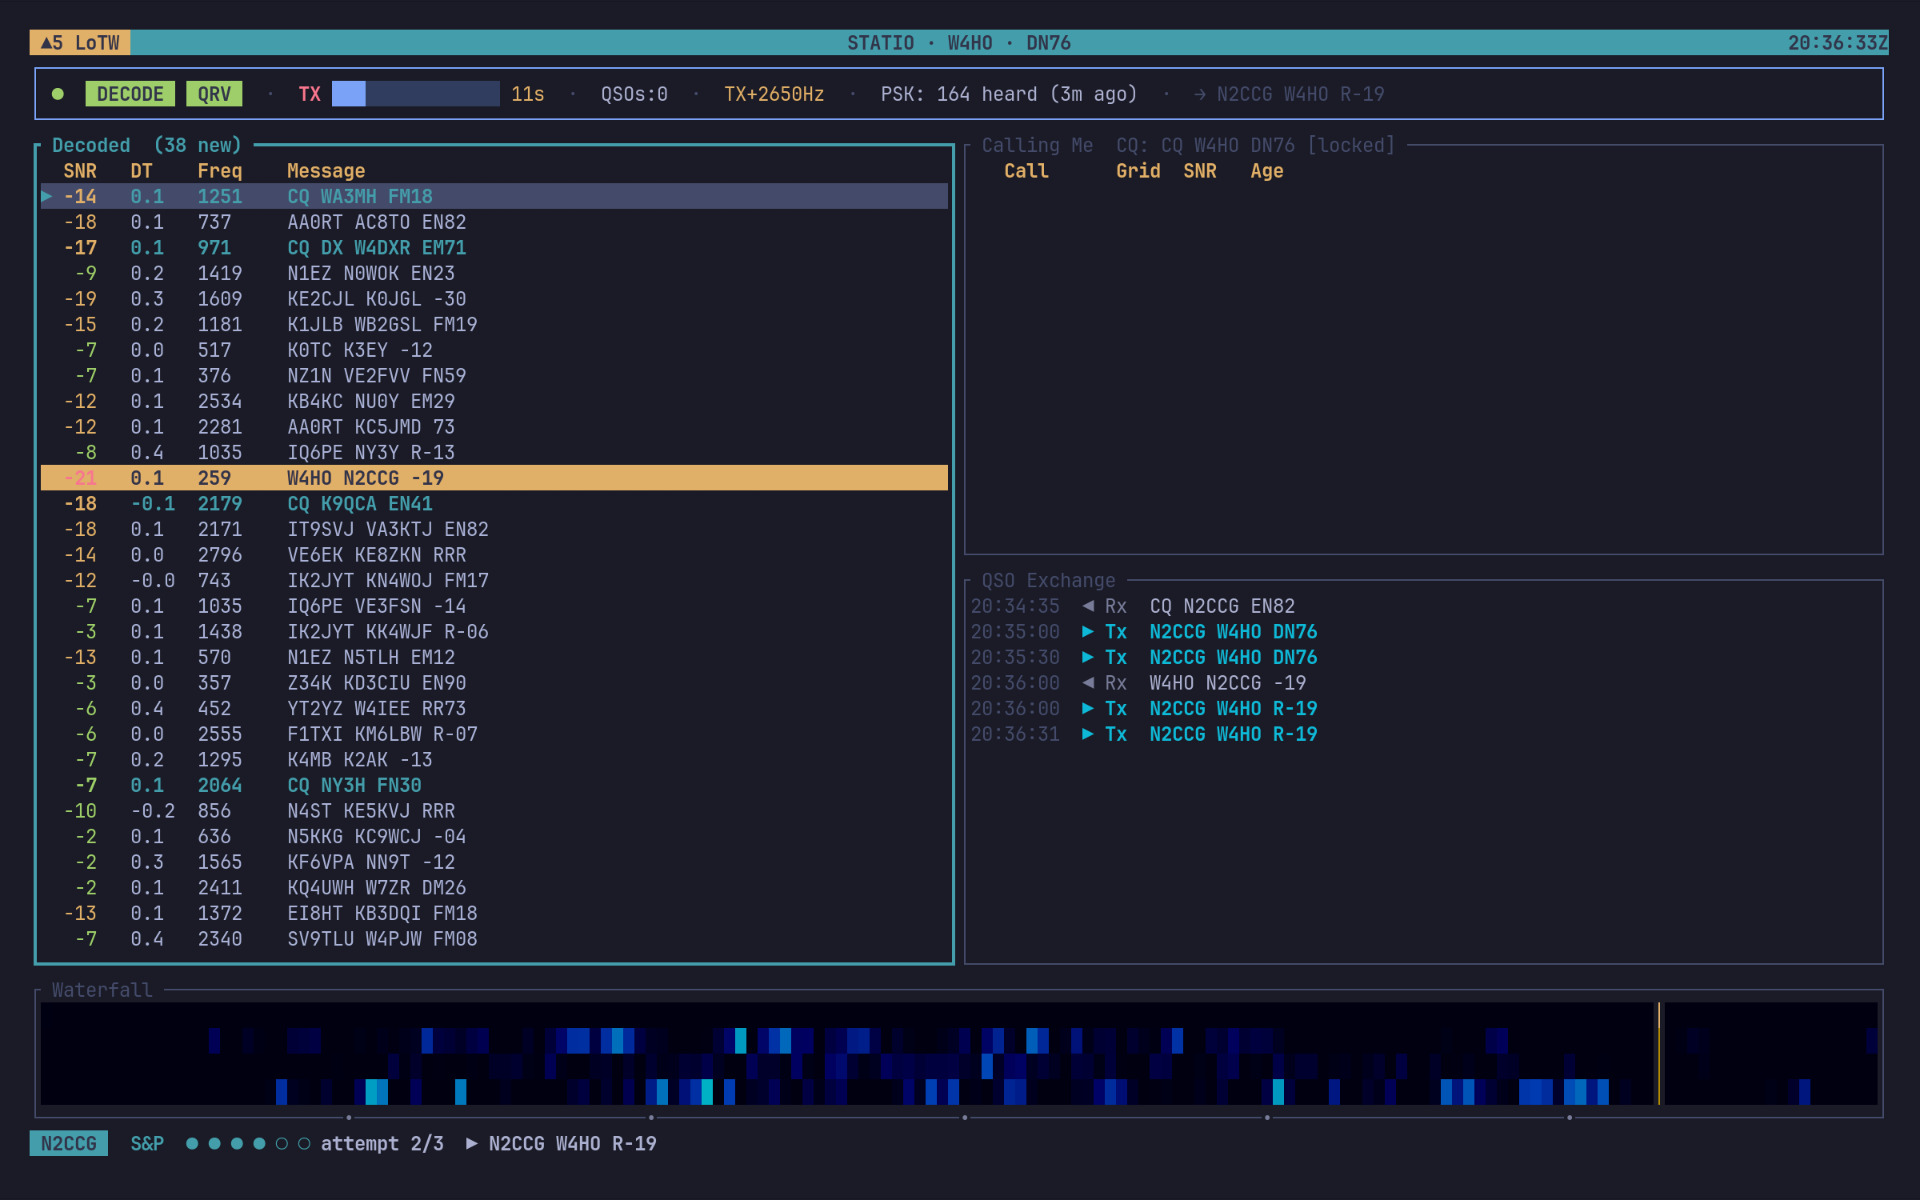Click Rx arrow icon beside W4HO N2CCG -19 exchange

click(x=1088, y=683)
